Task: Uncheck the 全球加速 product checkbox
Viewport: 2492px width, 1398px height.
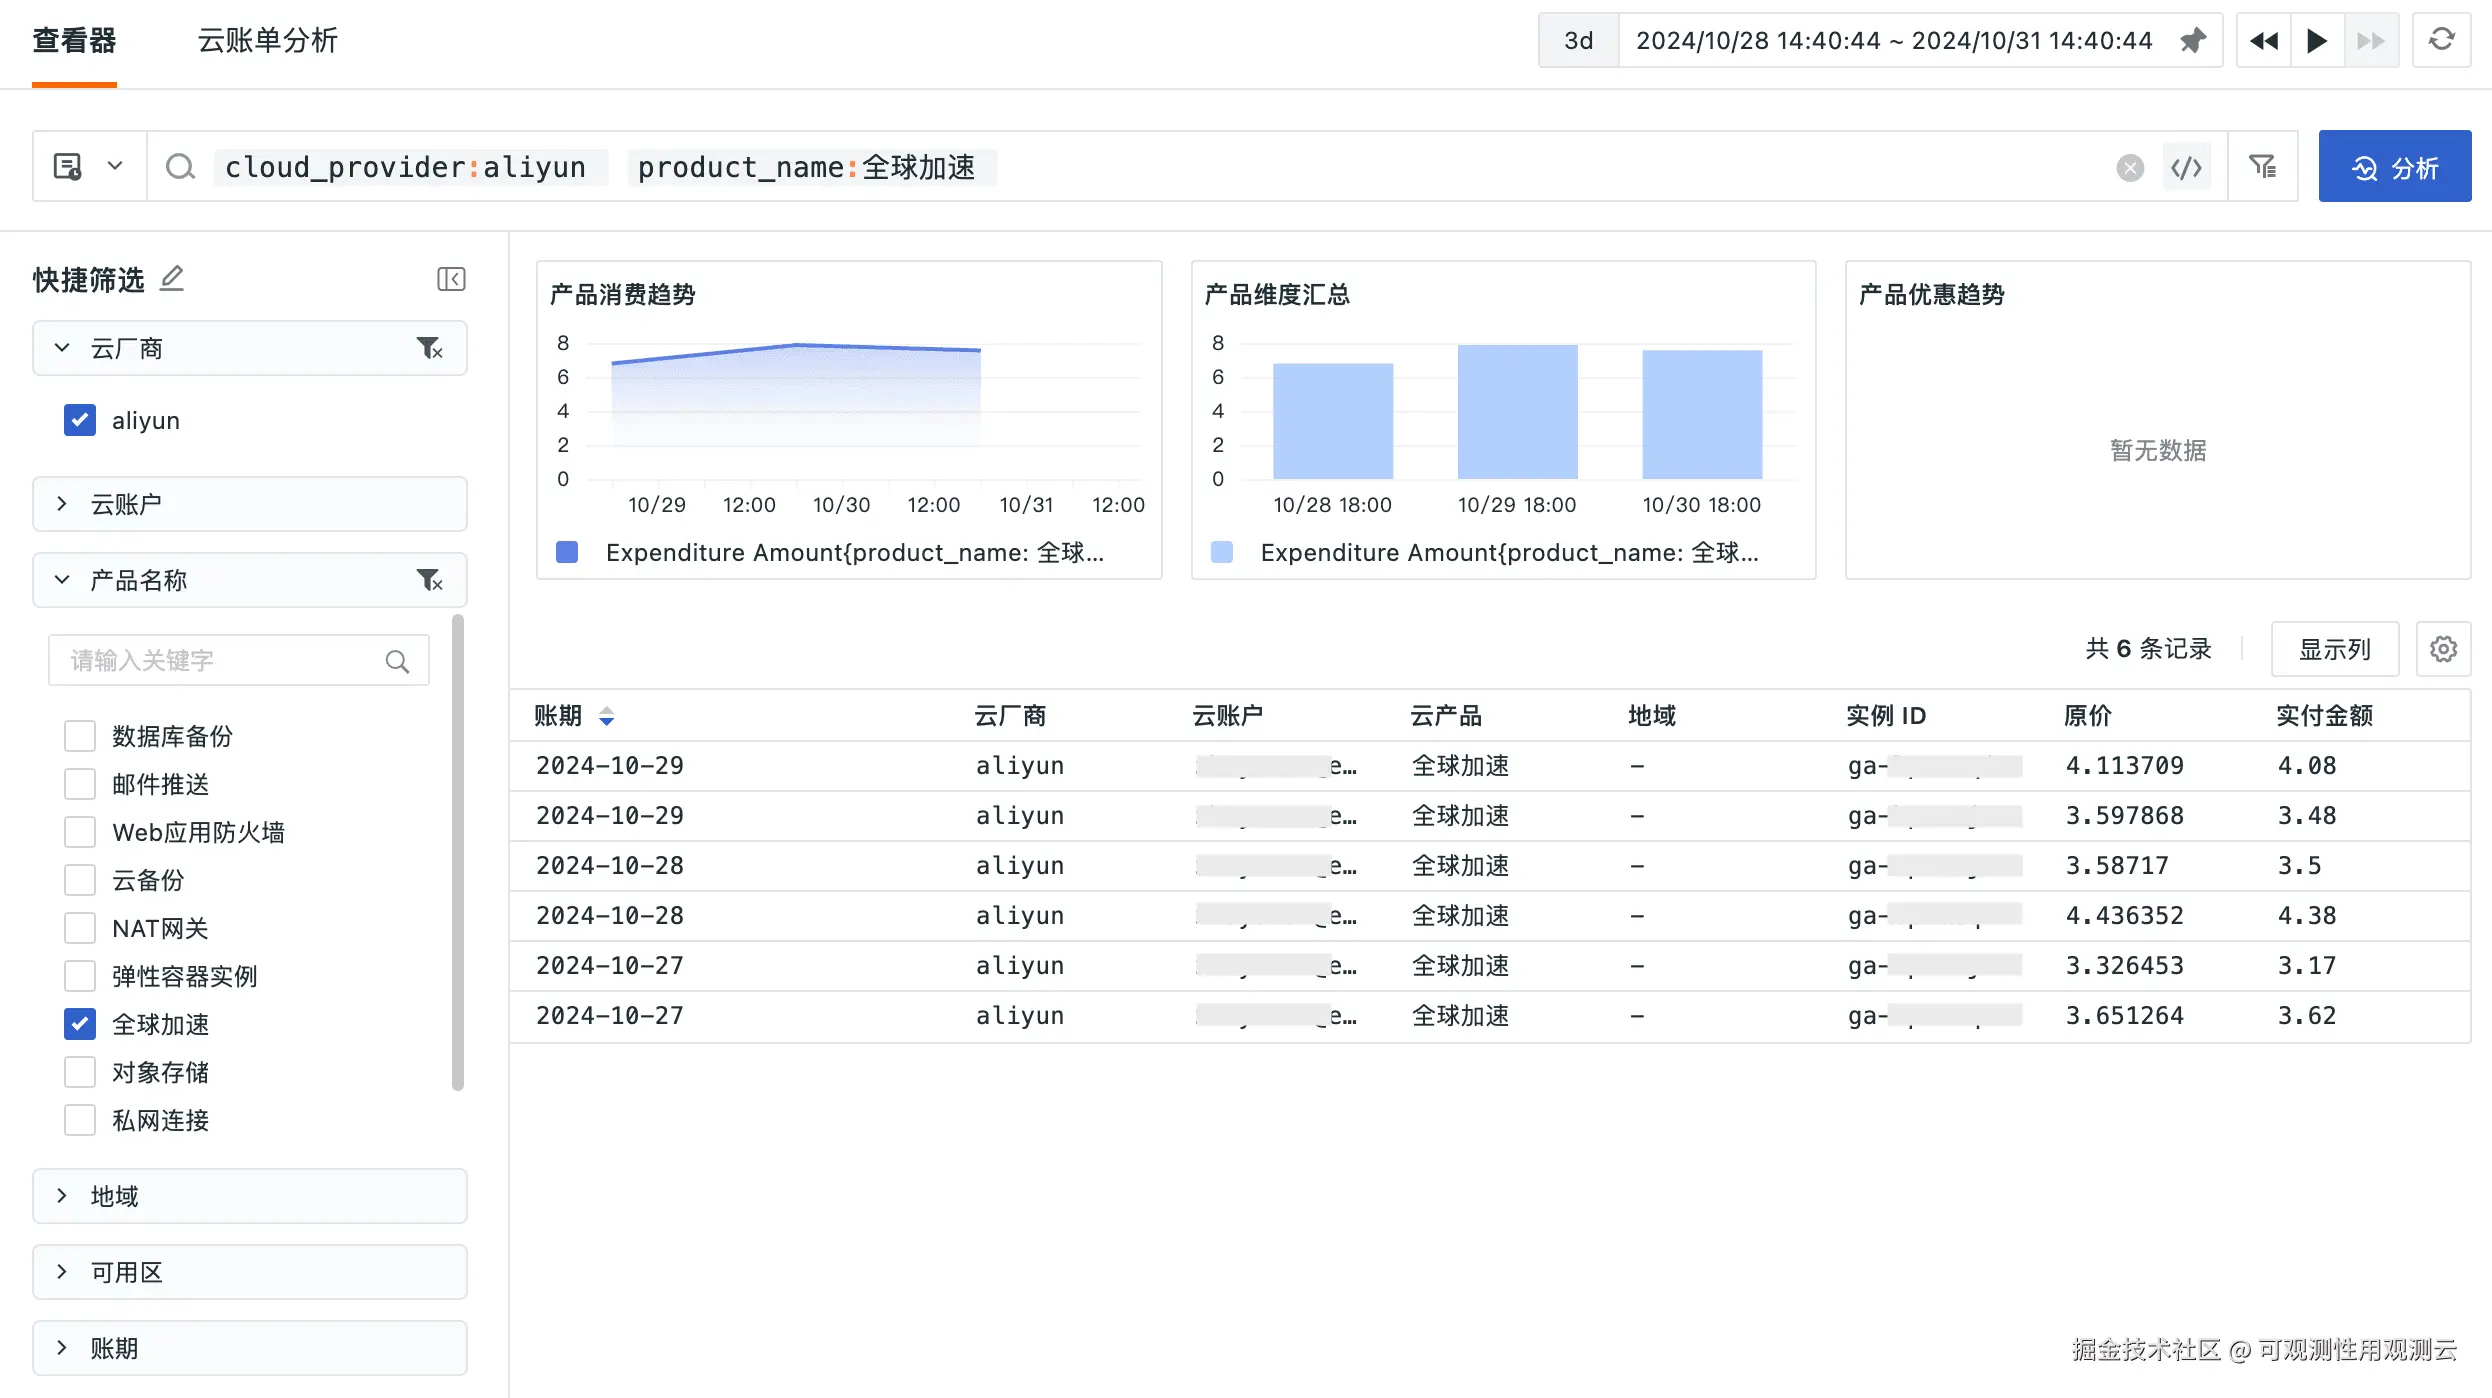Action: click(x=80, y=1024)
